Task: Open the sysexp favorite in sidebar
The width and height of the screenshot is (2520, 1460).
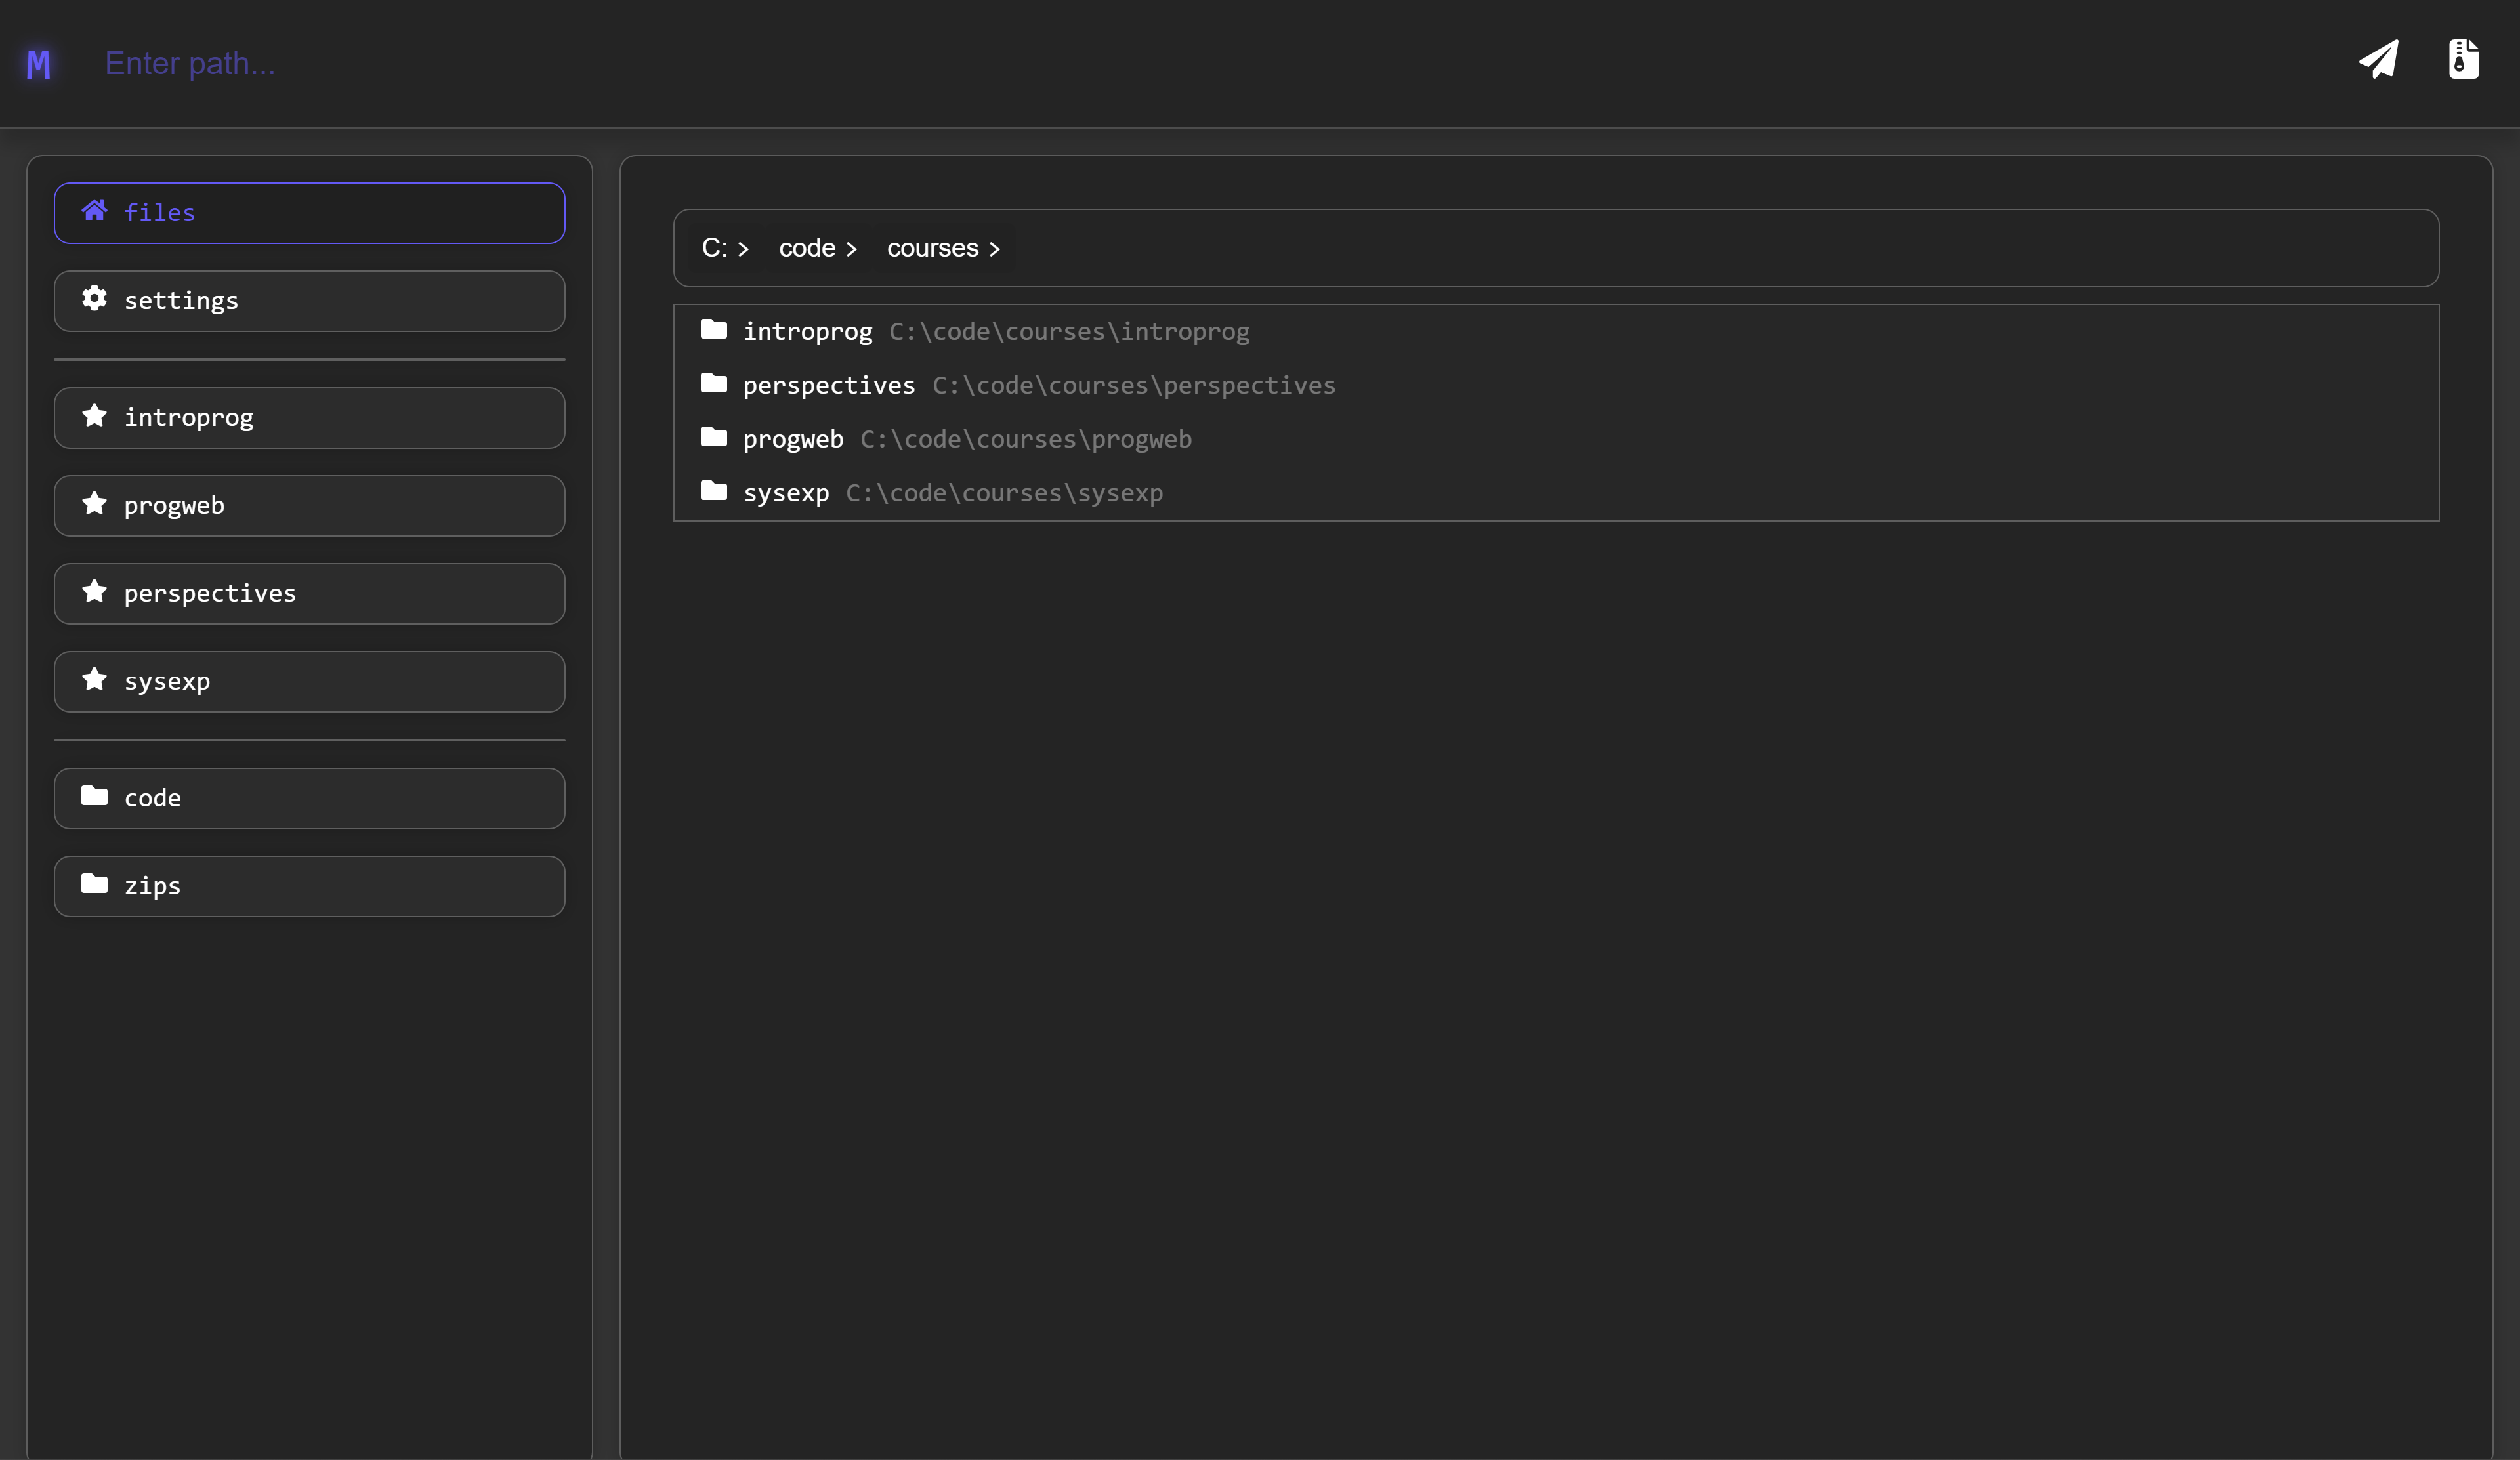Action: click(x=309, y=682)
